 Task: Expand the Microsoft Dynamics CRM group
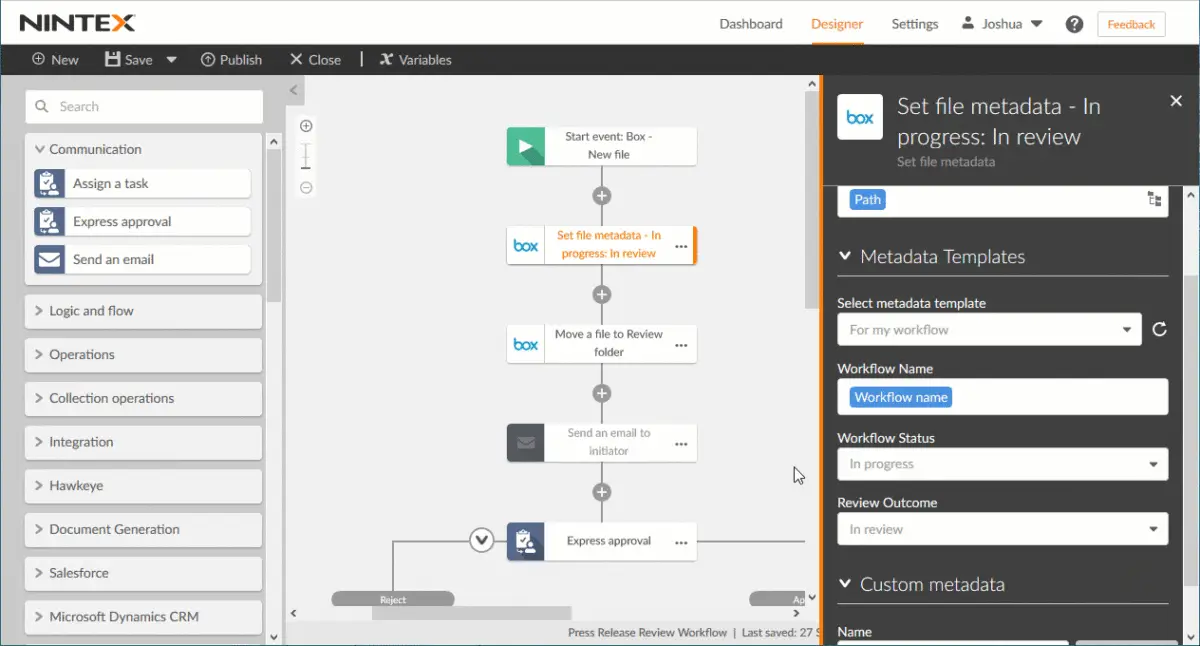144,617
